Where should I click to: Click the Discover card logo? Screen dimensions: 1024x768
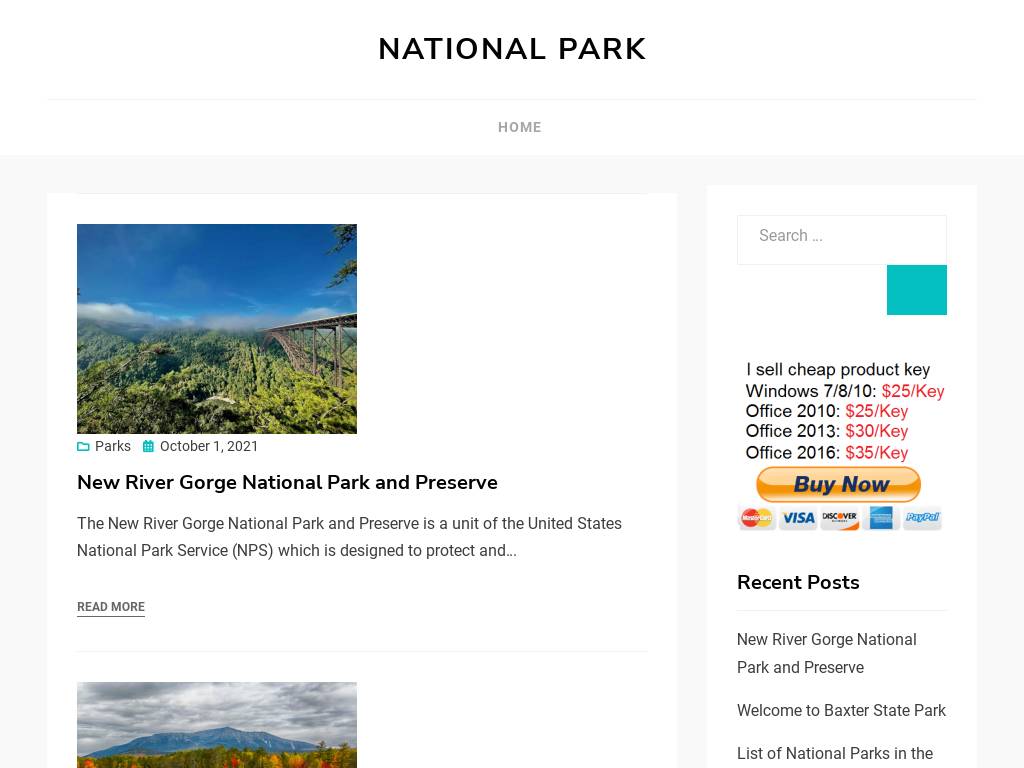pos(840,518)
